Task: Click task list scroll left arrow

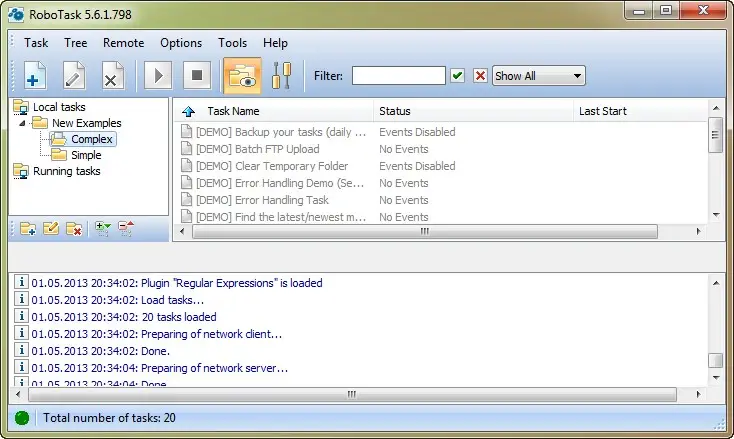Action: [182, 231]
